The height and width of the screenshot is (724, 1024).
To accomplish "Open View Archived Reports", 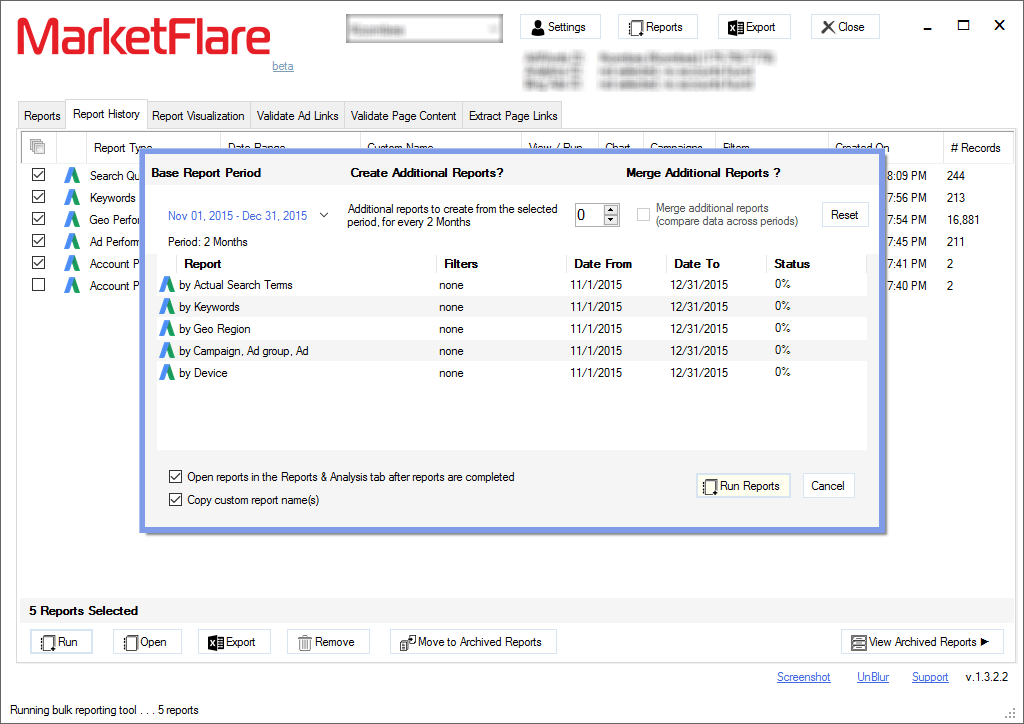I will 921,642.
